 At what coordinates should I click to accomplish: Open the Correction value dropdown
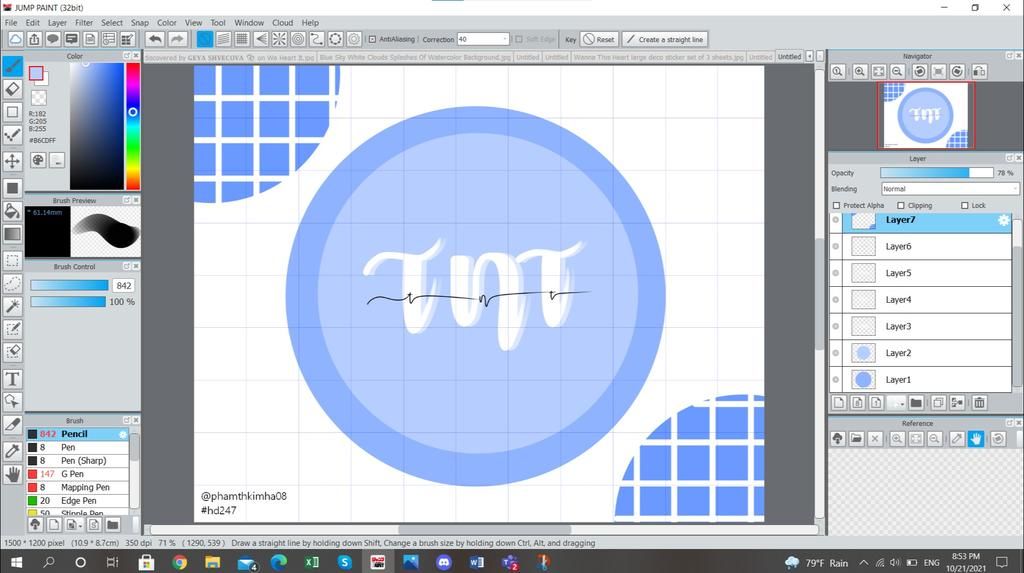(505, 39)
